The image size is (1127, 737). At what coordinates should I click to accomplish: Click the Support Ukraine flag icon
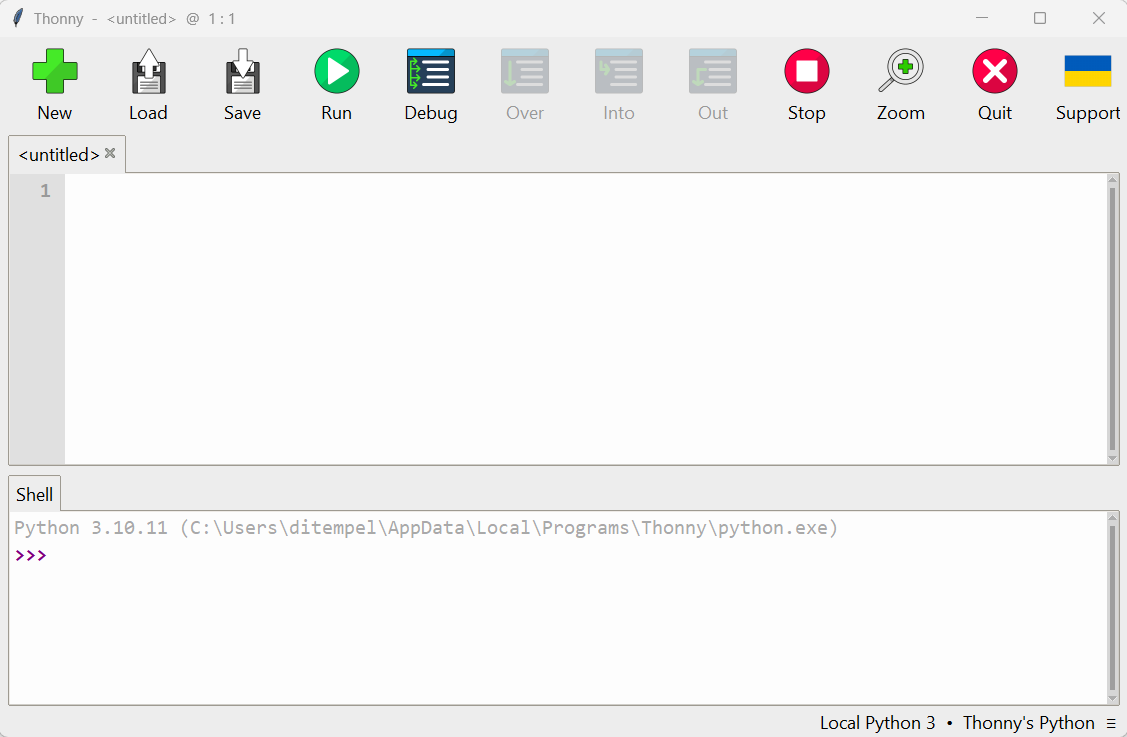(1087, 73)
